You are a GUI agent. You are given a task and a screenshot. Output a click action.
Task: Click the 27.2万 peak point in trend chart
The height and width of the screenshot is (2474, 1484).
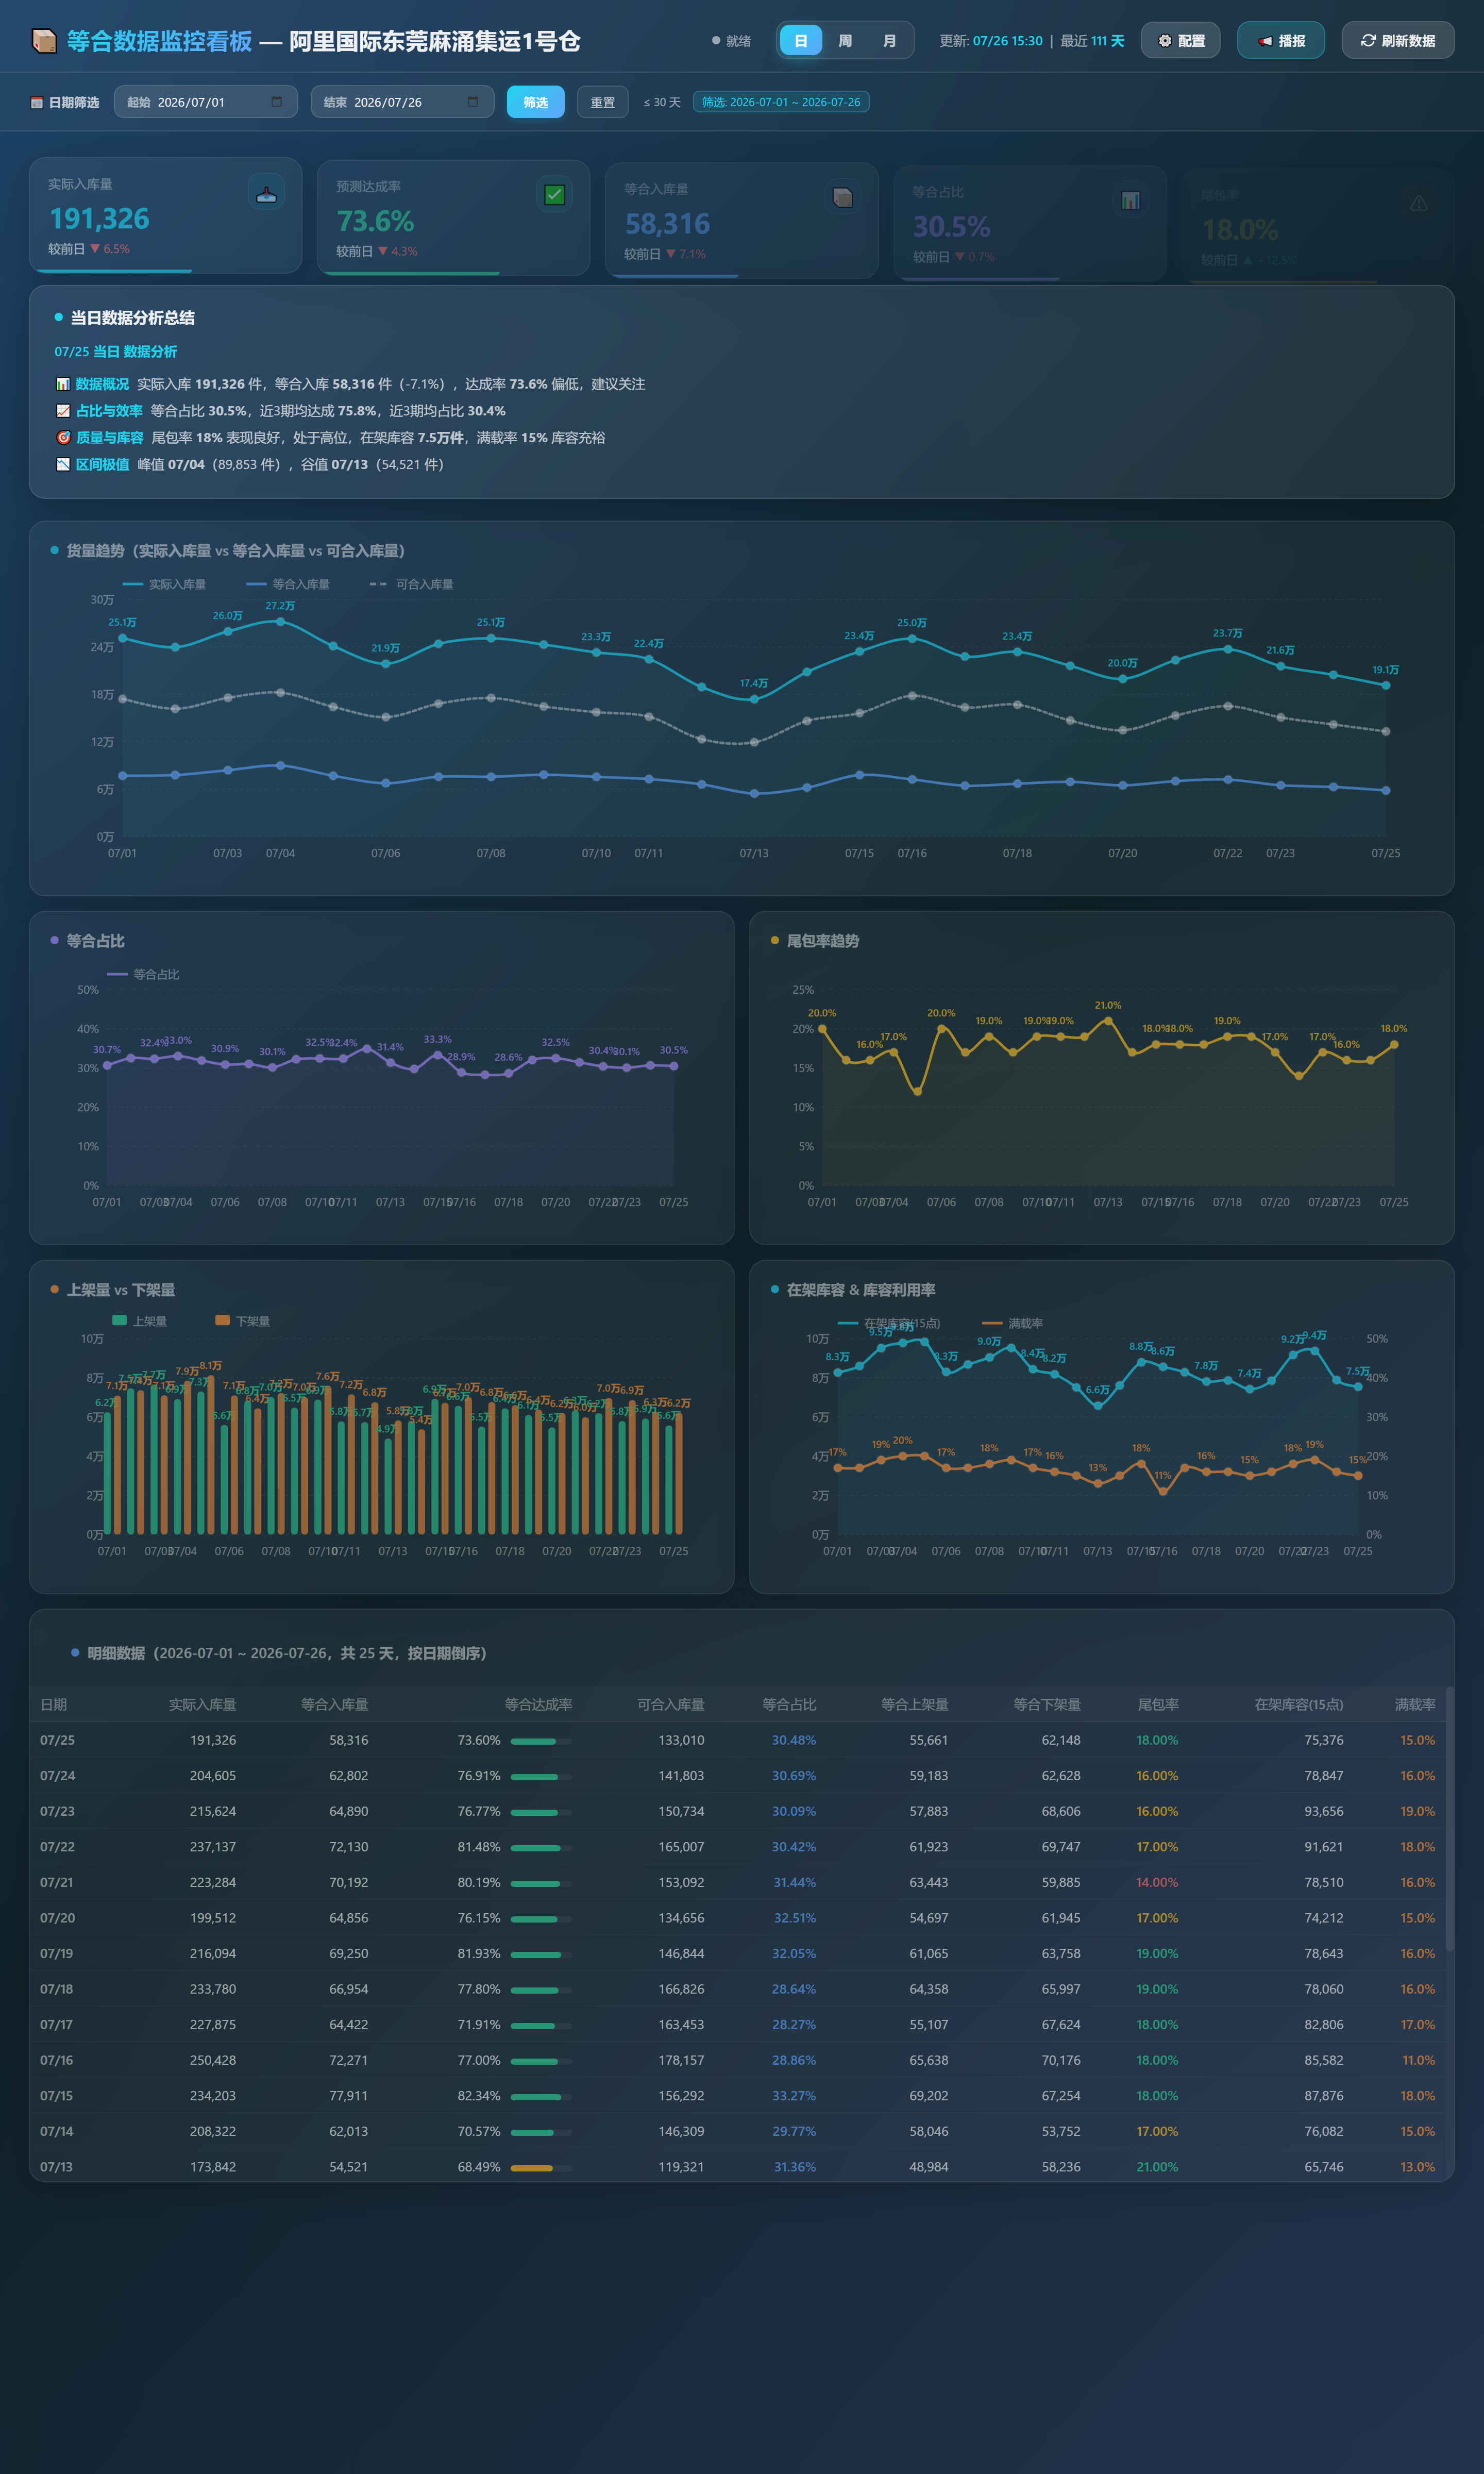(280, 621)
